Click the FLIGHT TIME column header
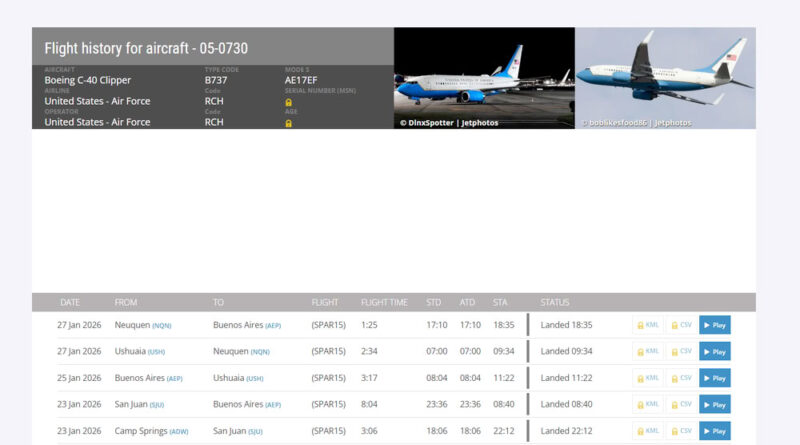 (x=384, y=302)
